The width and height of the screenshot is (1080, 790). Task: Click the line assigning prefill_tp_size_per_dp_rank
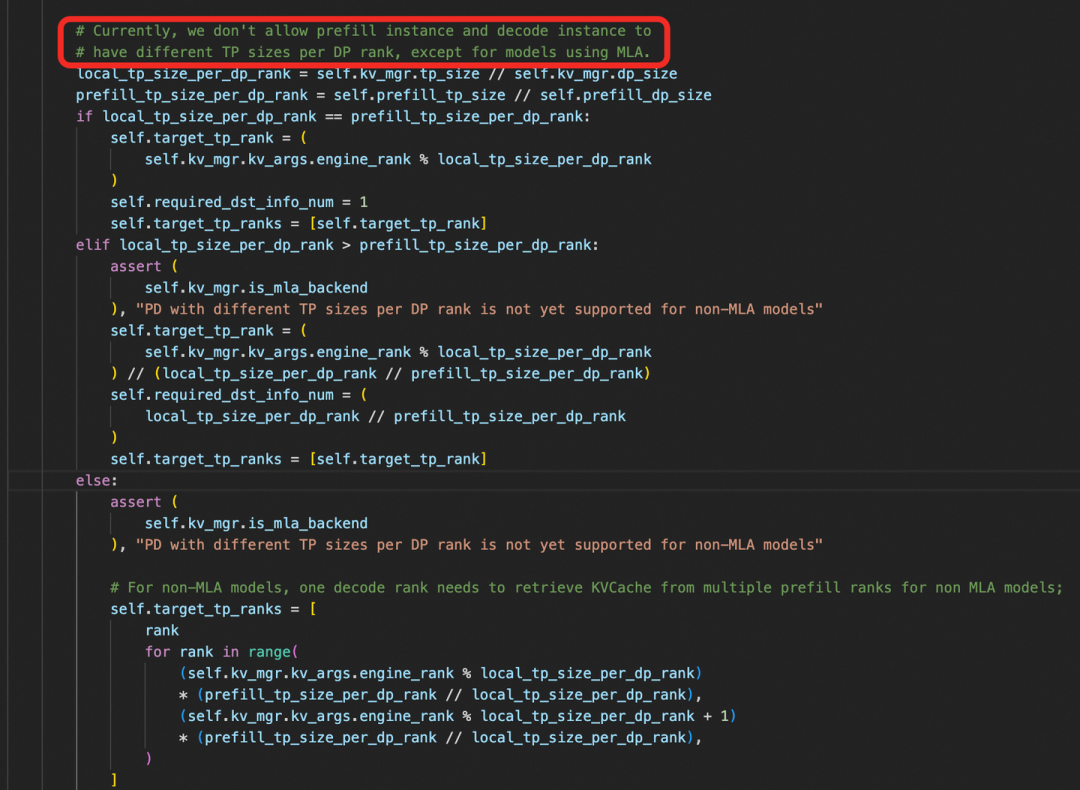(393, 95)
